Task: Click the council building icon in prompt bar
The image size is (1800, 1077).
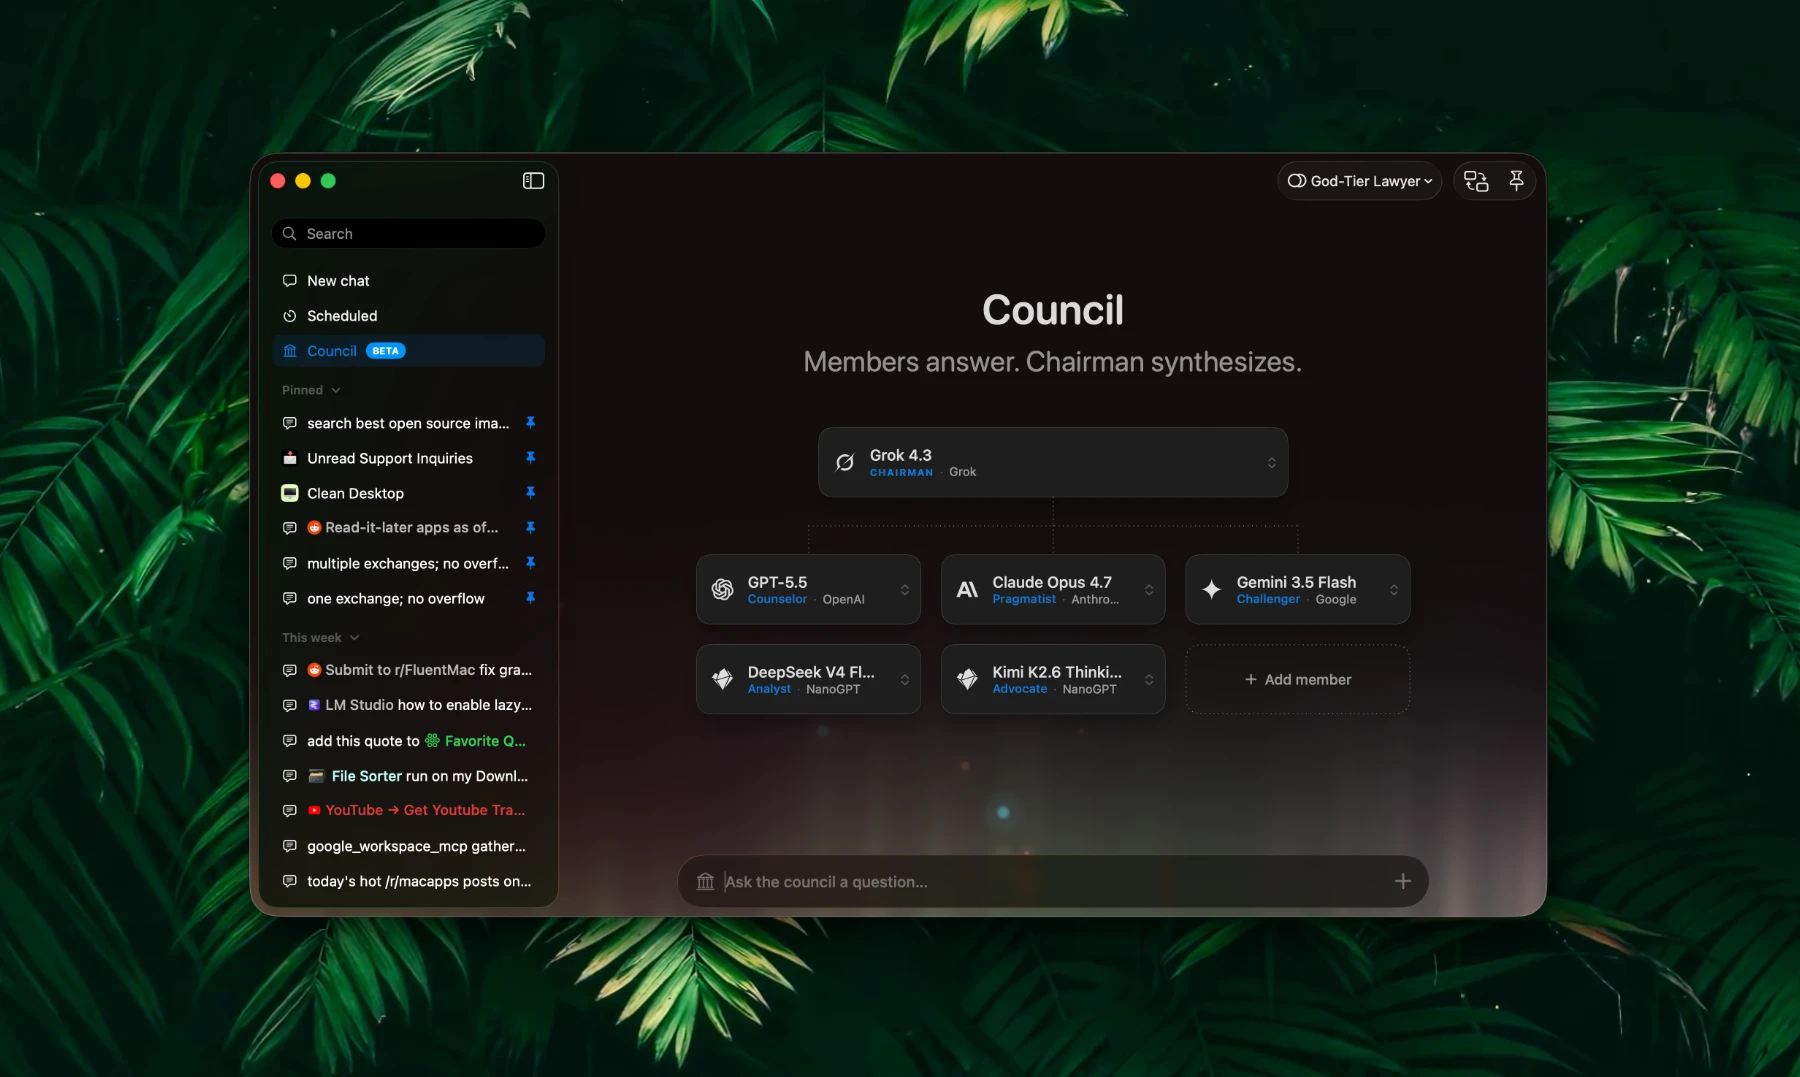Action: point(705,882)
